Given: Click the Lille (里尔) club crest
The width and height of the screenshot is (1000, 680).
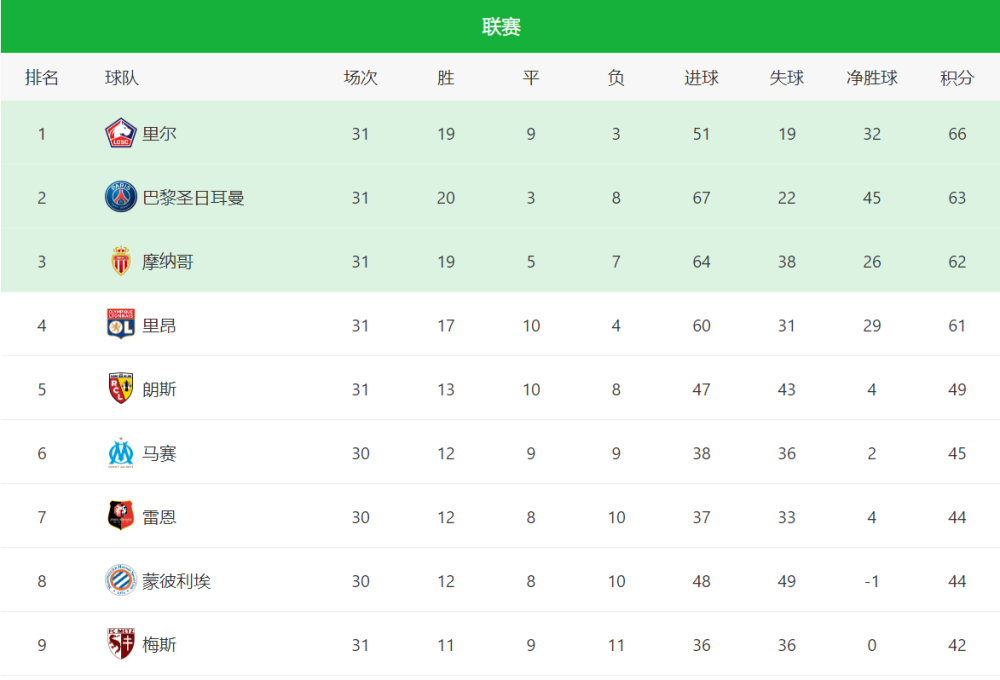Looking at the screenshot, I should pos(121,133).
